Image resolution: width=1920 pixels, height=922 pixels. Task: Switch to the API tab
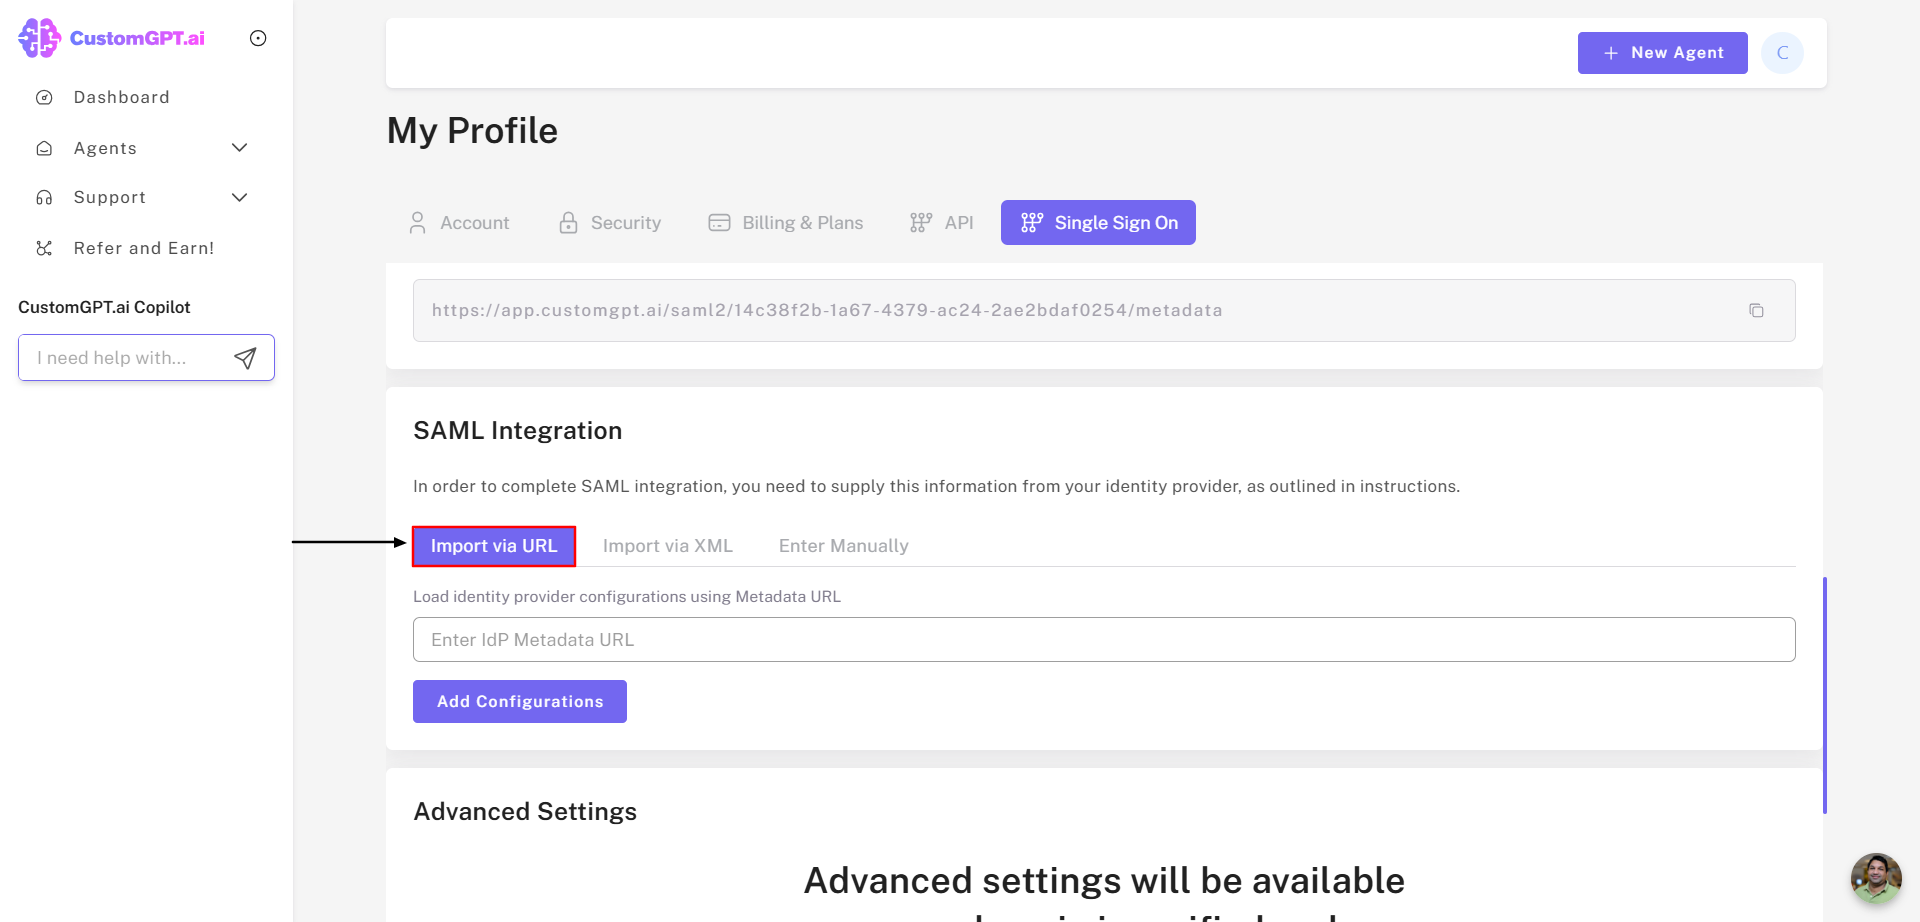(x=942, y=223)
